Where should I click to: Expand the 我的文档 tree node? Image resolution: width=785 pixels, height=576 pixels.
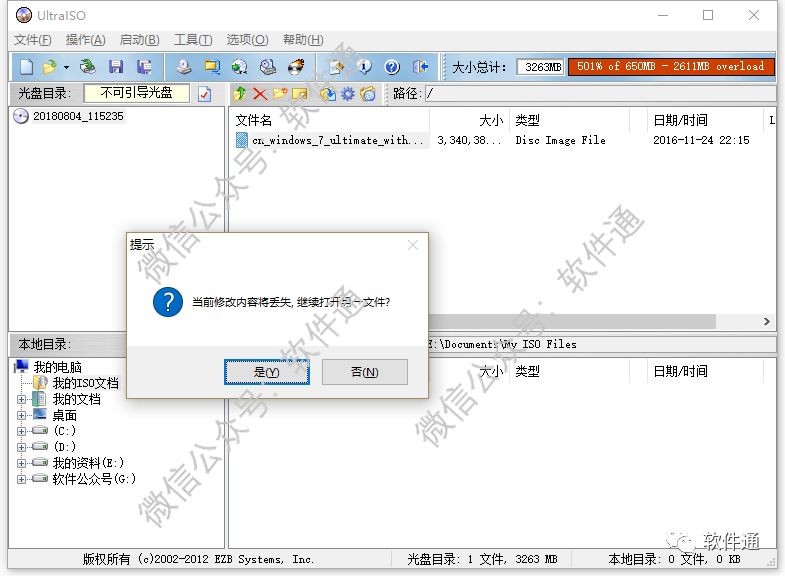pyautogui.click(x=21, y=399)
